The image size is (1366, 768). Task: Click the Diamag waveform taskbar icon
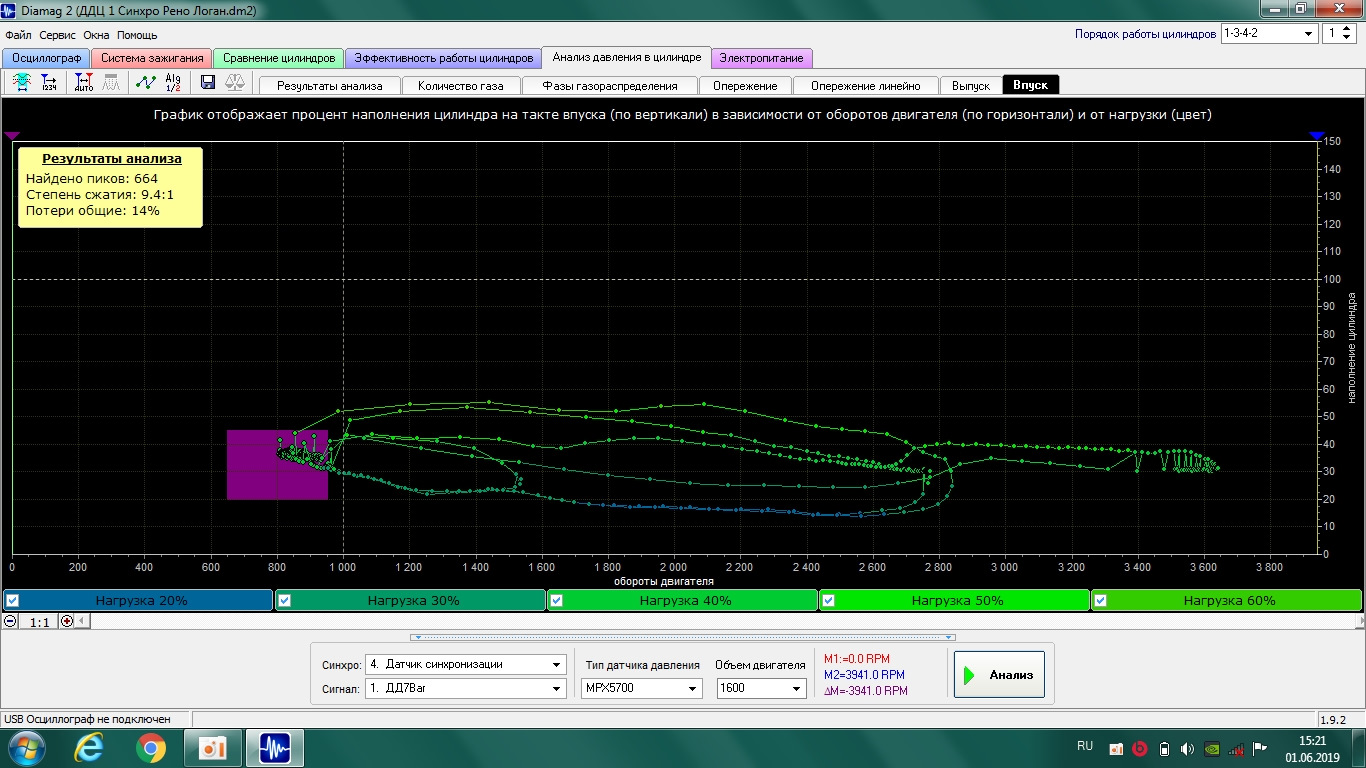[274, 747]
